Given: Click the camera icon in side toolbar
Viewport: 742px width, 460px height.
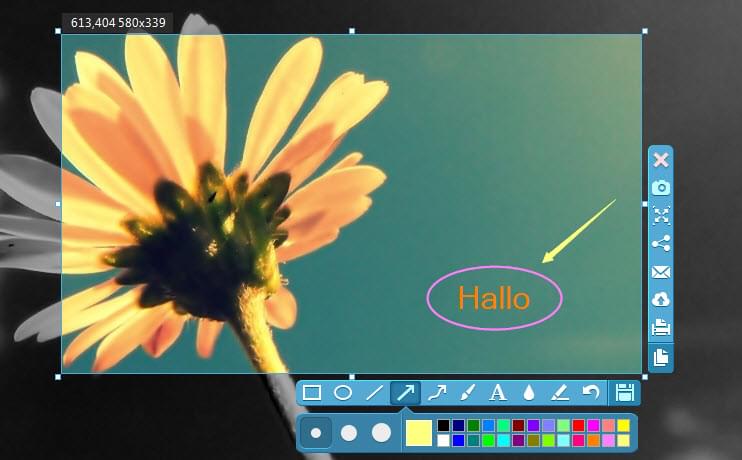Looking at the screenshot, I should (x=660, y=187).
